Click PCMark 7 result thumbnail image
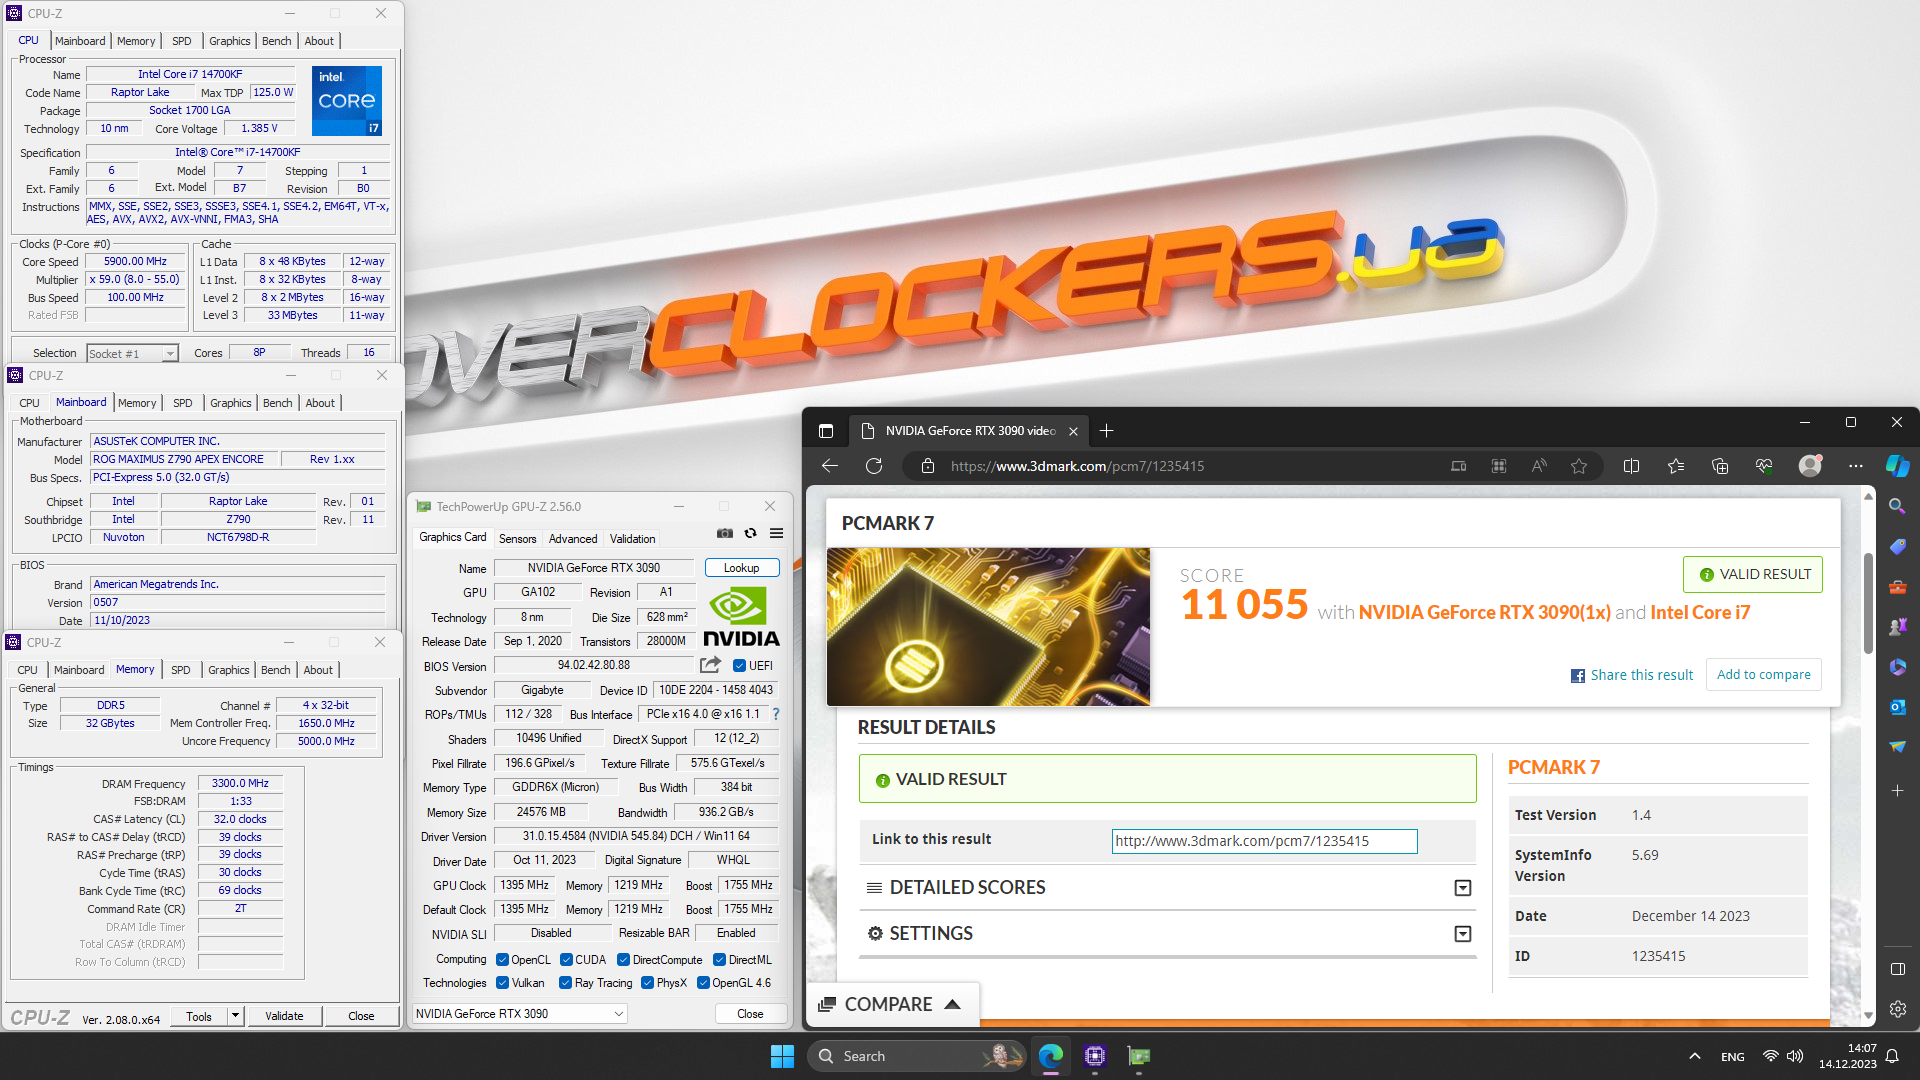 [988, 626]
